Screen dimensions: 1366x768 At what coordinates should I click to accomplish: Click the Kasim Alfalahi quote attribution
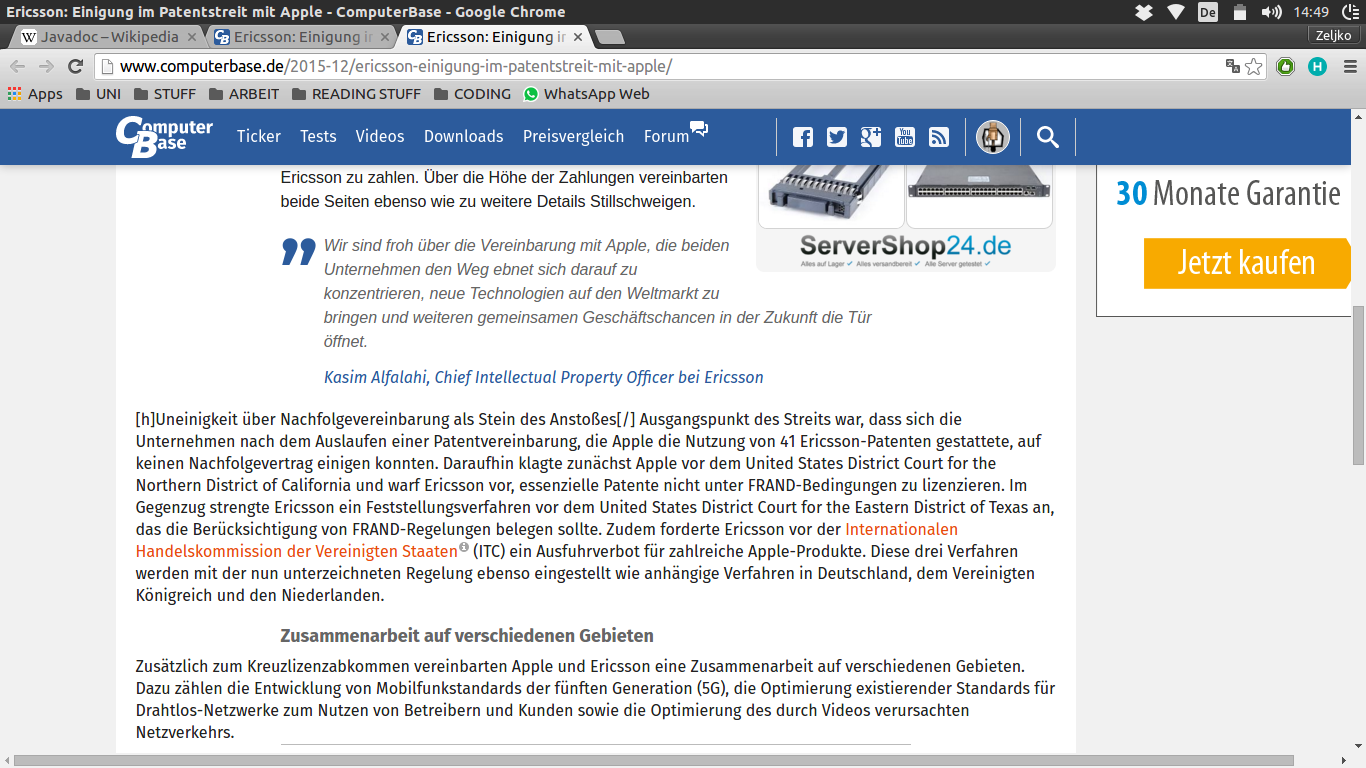click(543, 377)
